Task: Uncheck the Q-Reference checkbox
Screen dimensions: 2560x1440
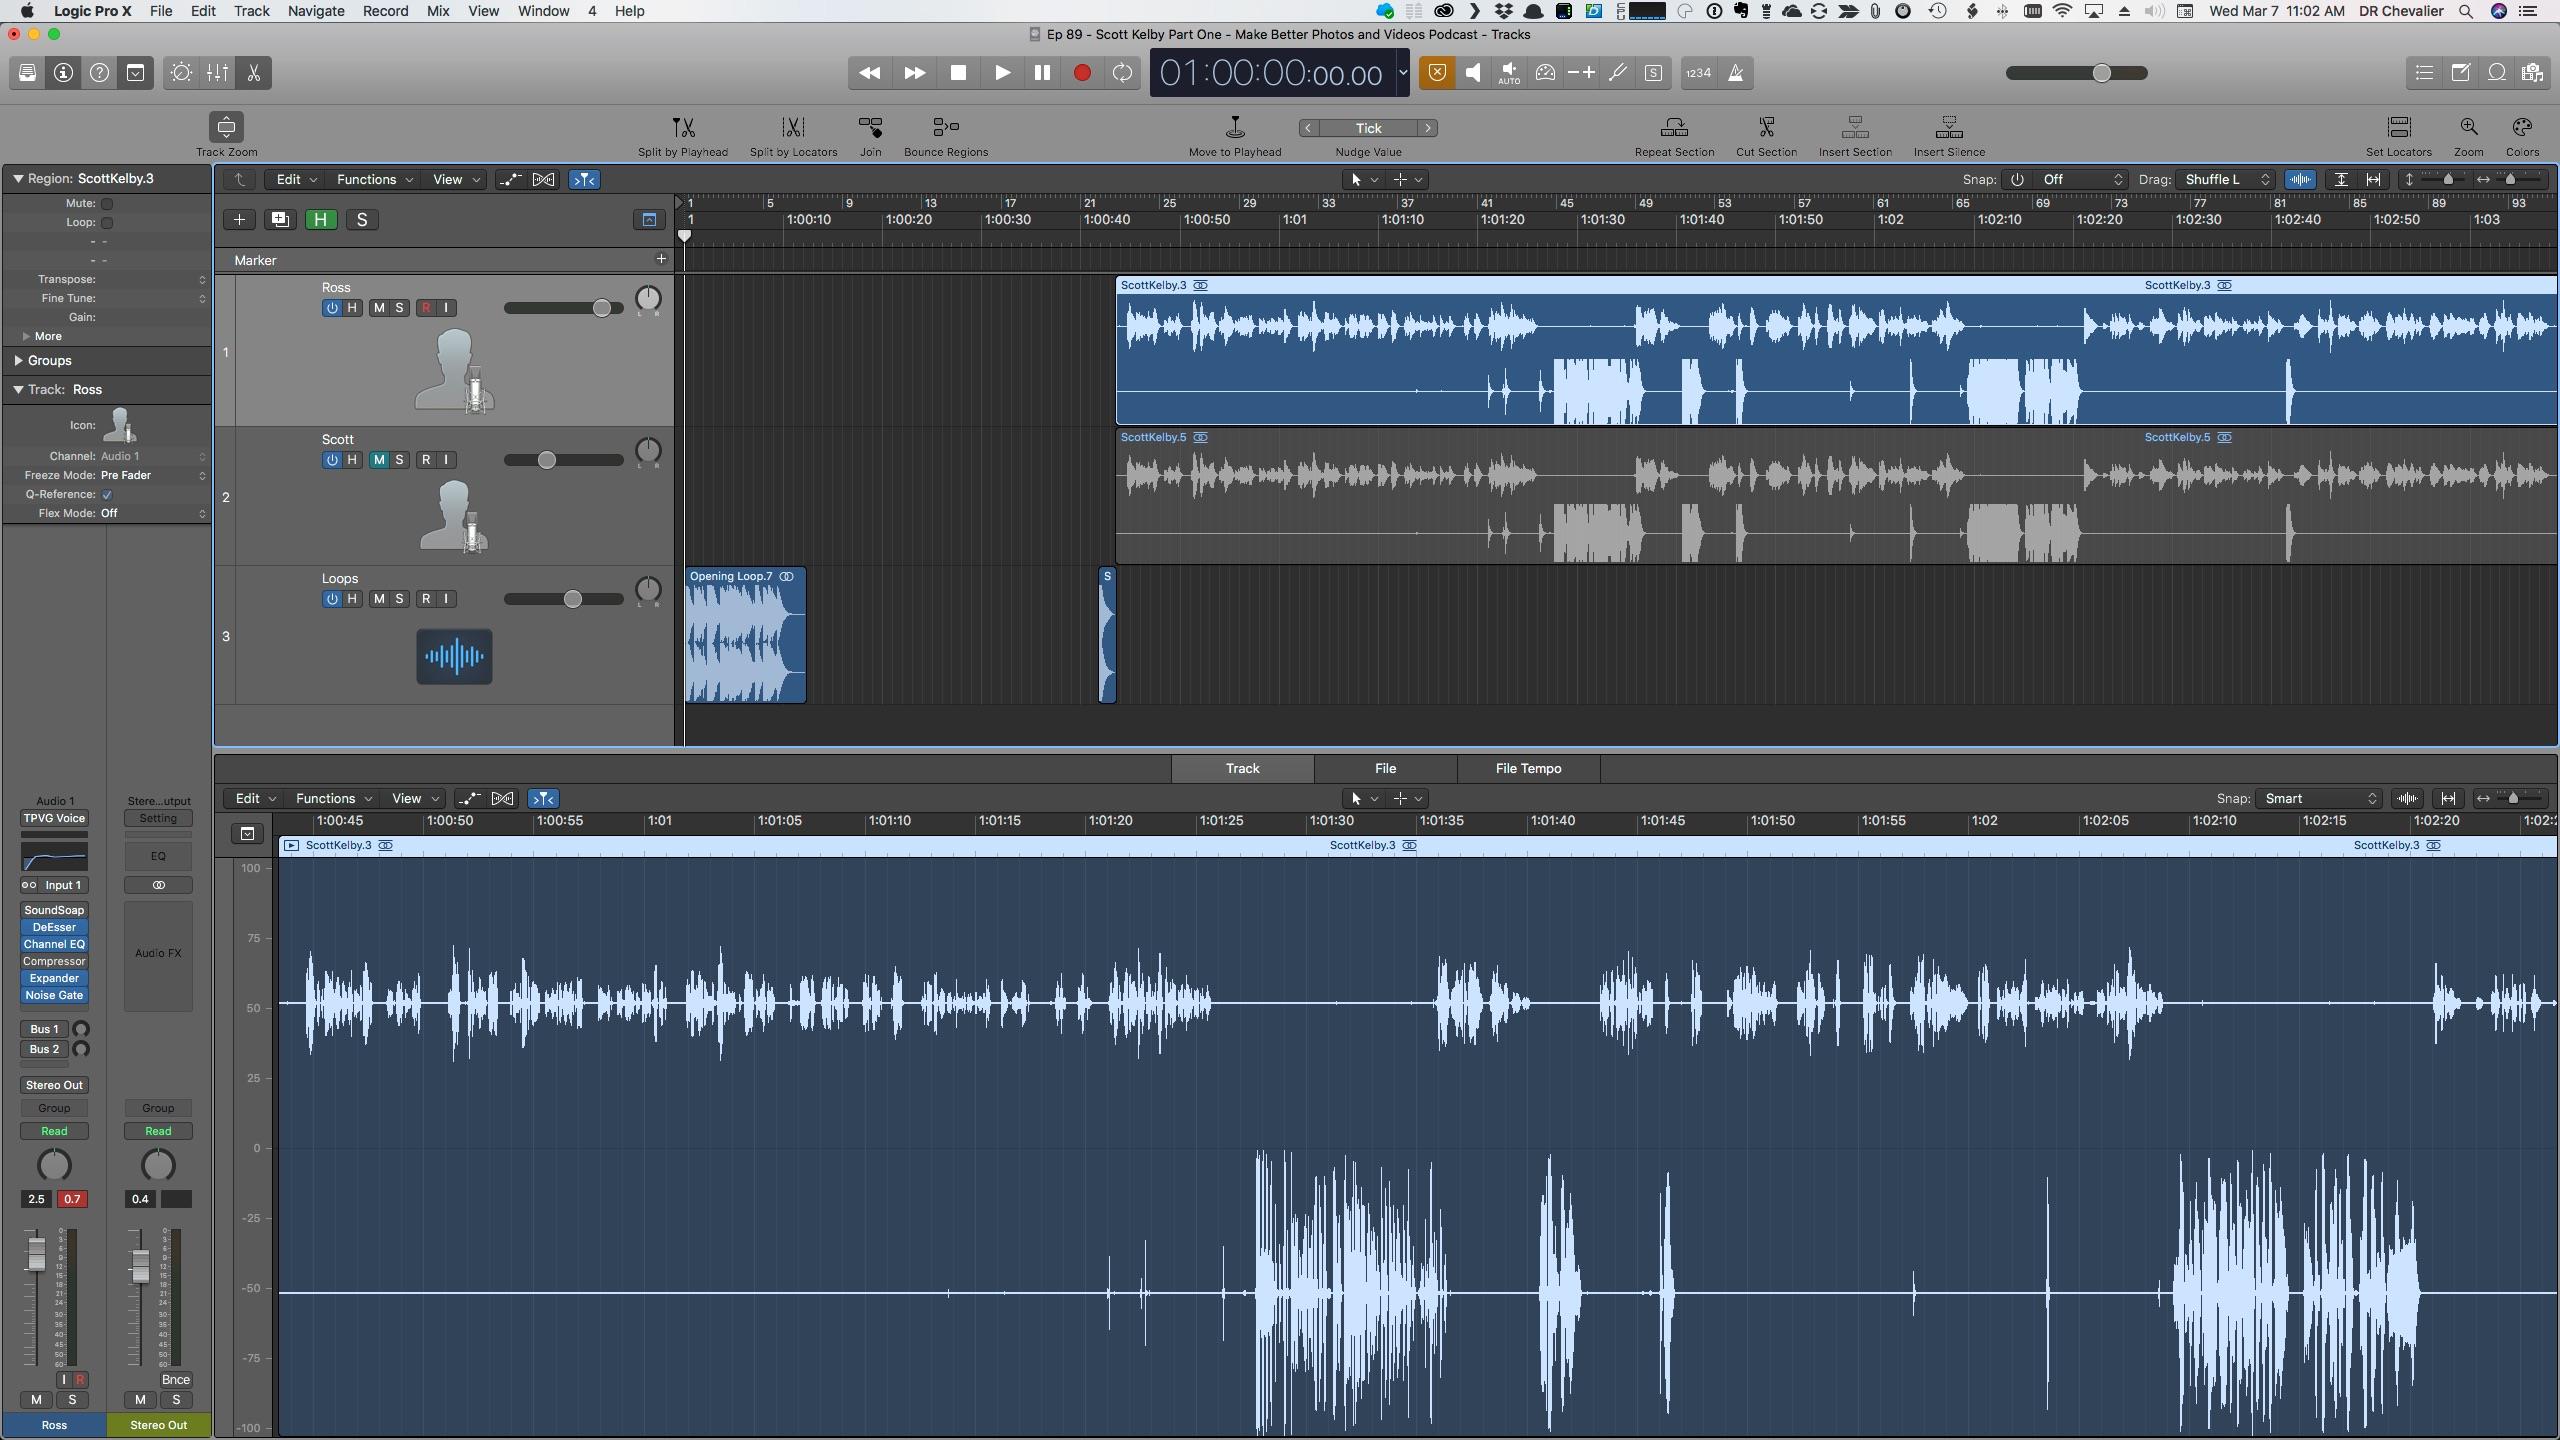Action: pos(107,494)
